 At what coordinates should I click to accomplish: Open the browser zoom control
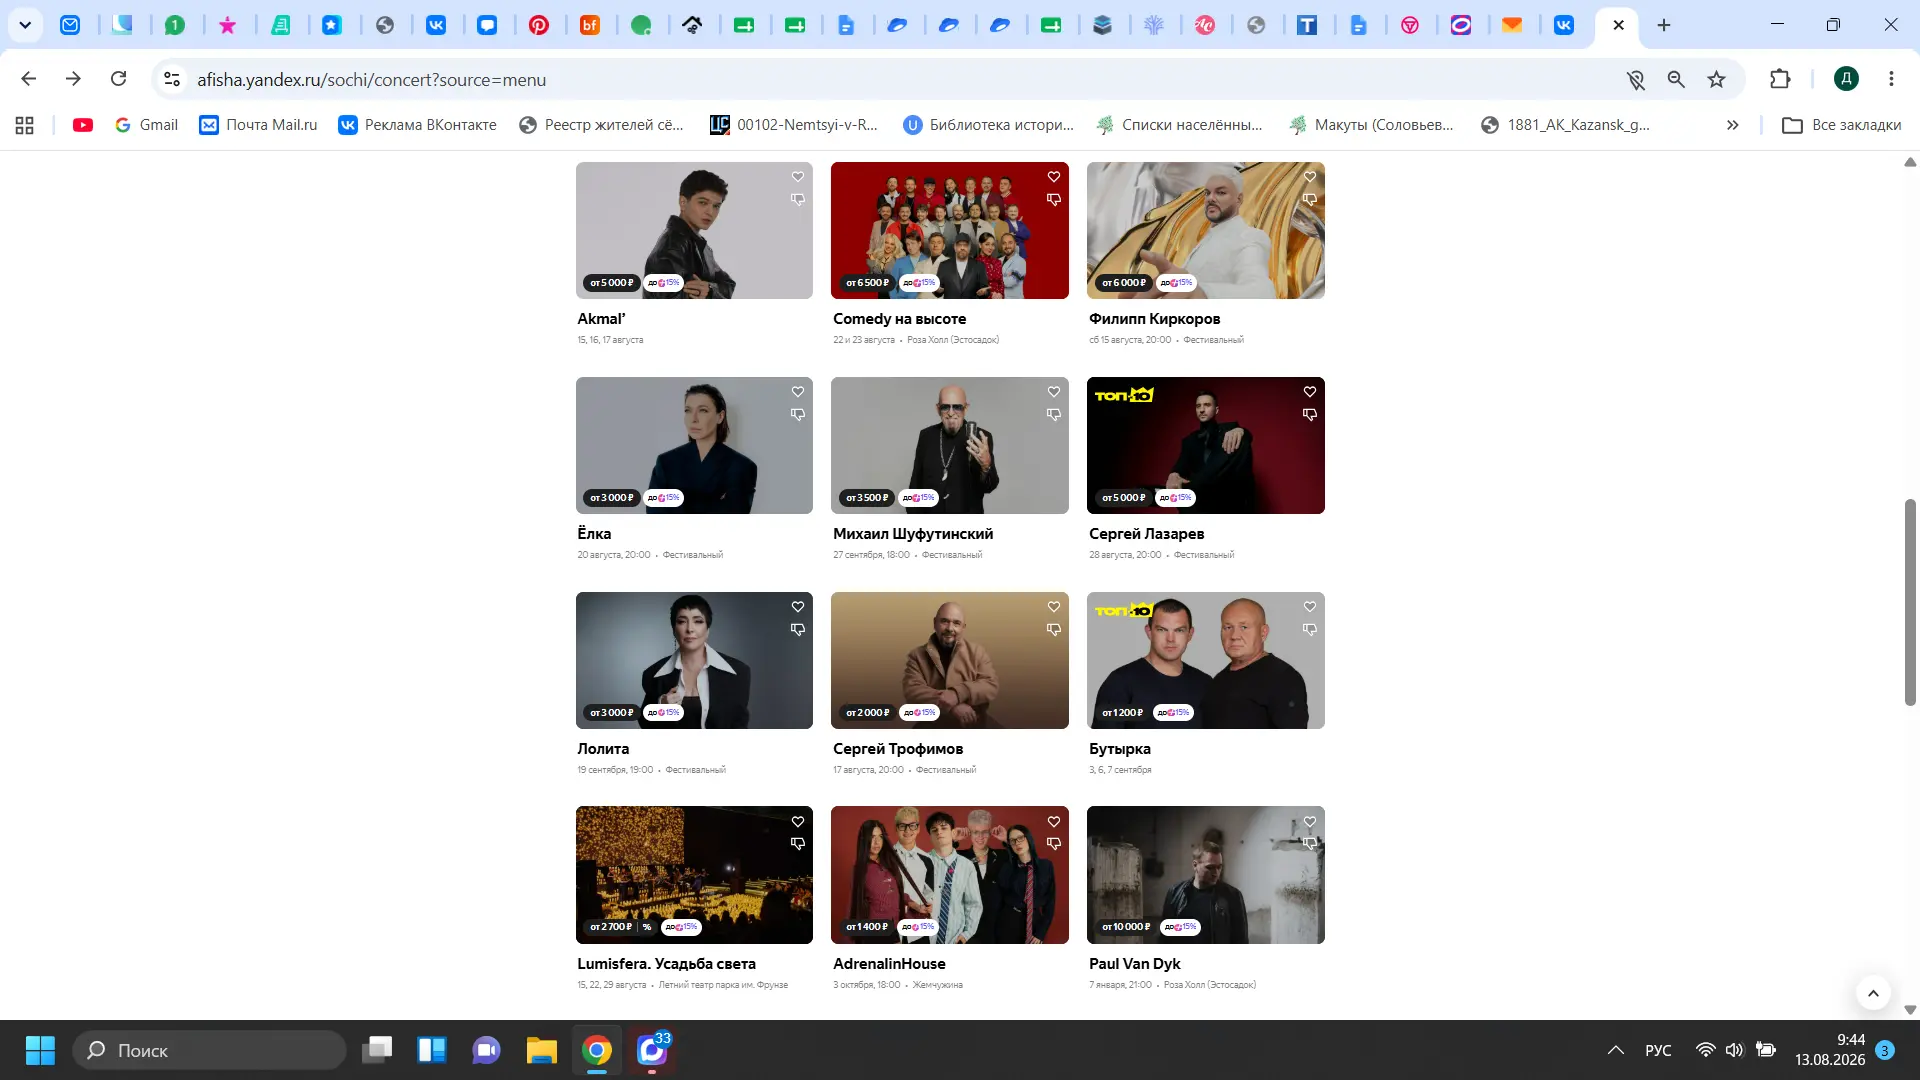click(x=1676, y=79)
